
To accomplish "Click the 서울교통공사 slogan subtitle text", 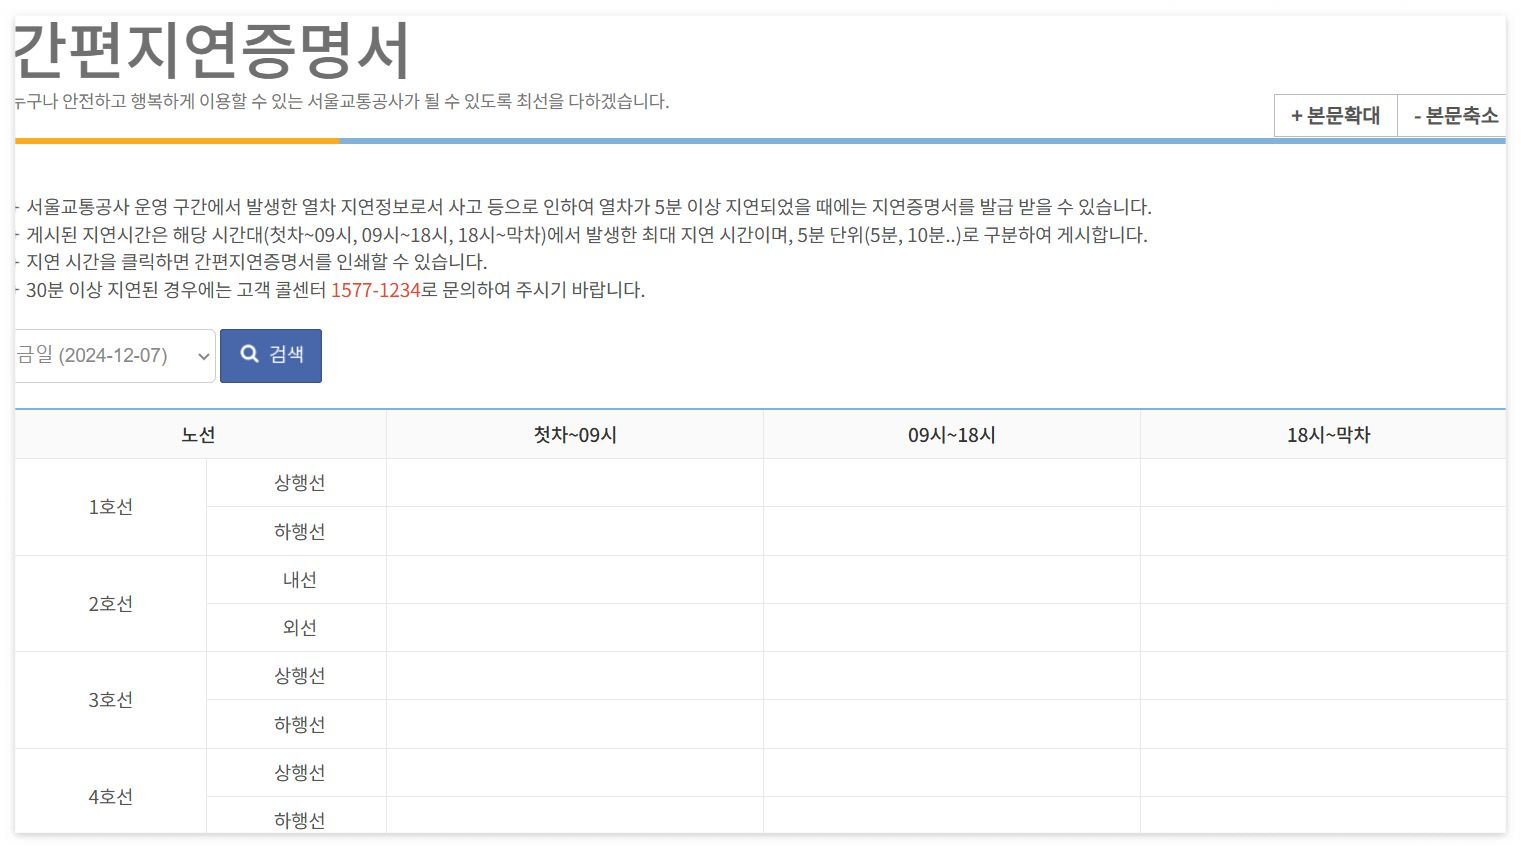I will [342, 101].
